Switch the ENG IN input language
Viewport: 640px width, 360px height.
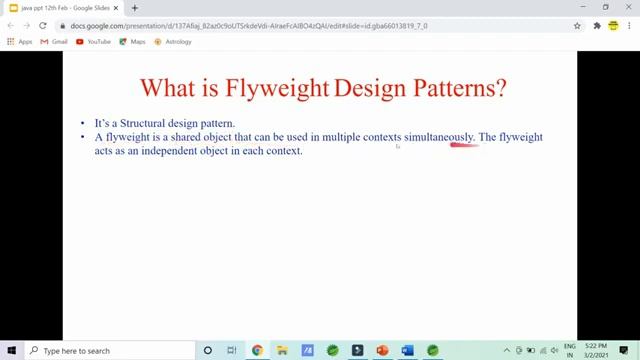pyautogui.click(x=570, y=351)
